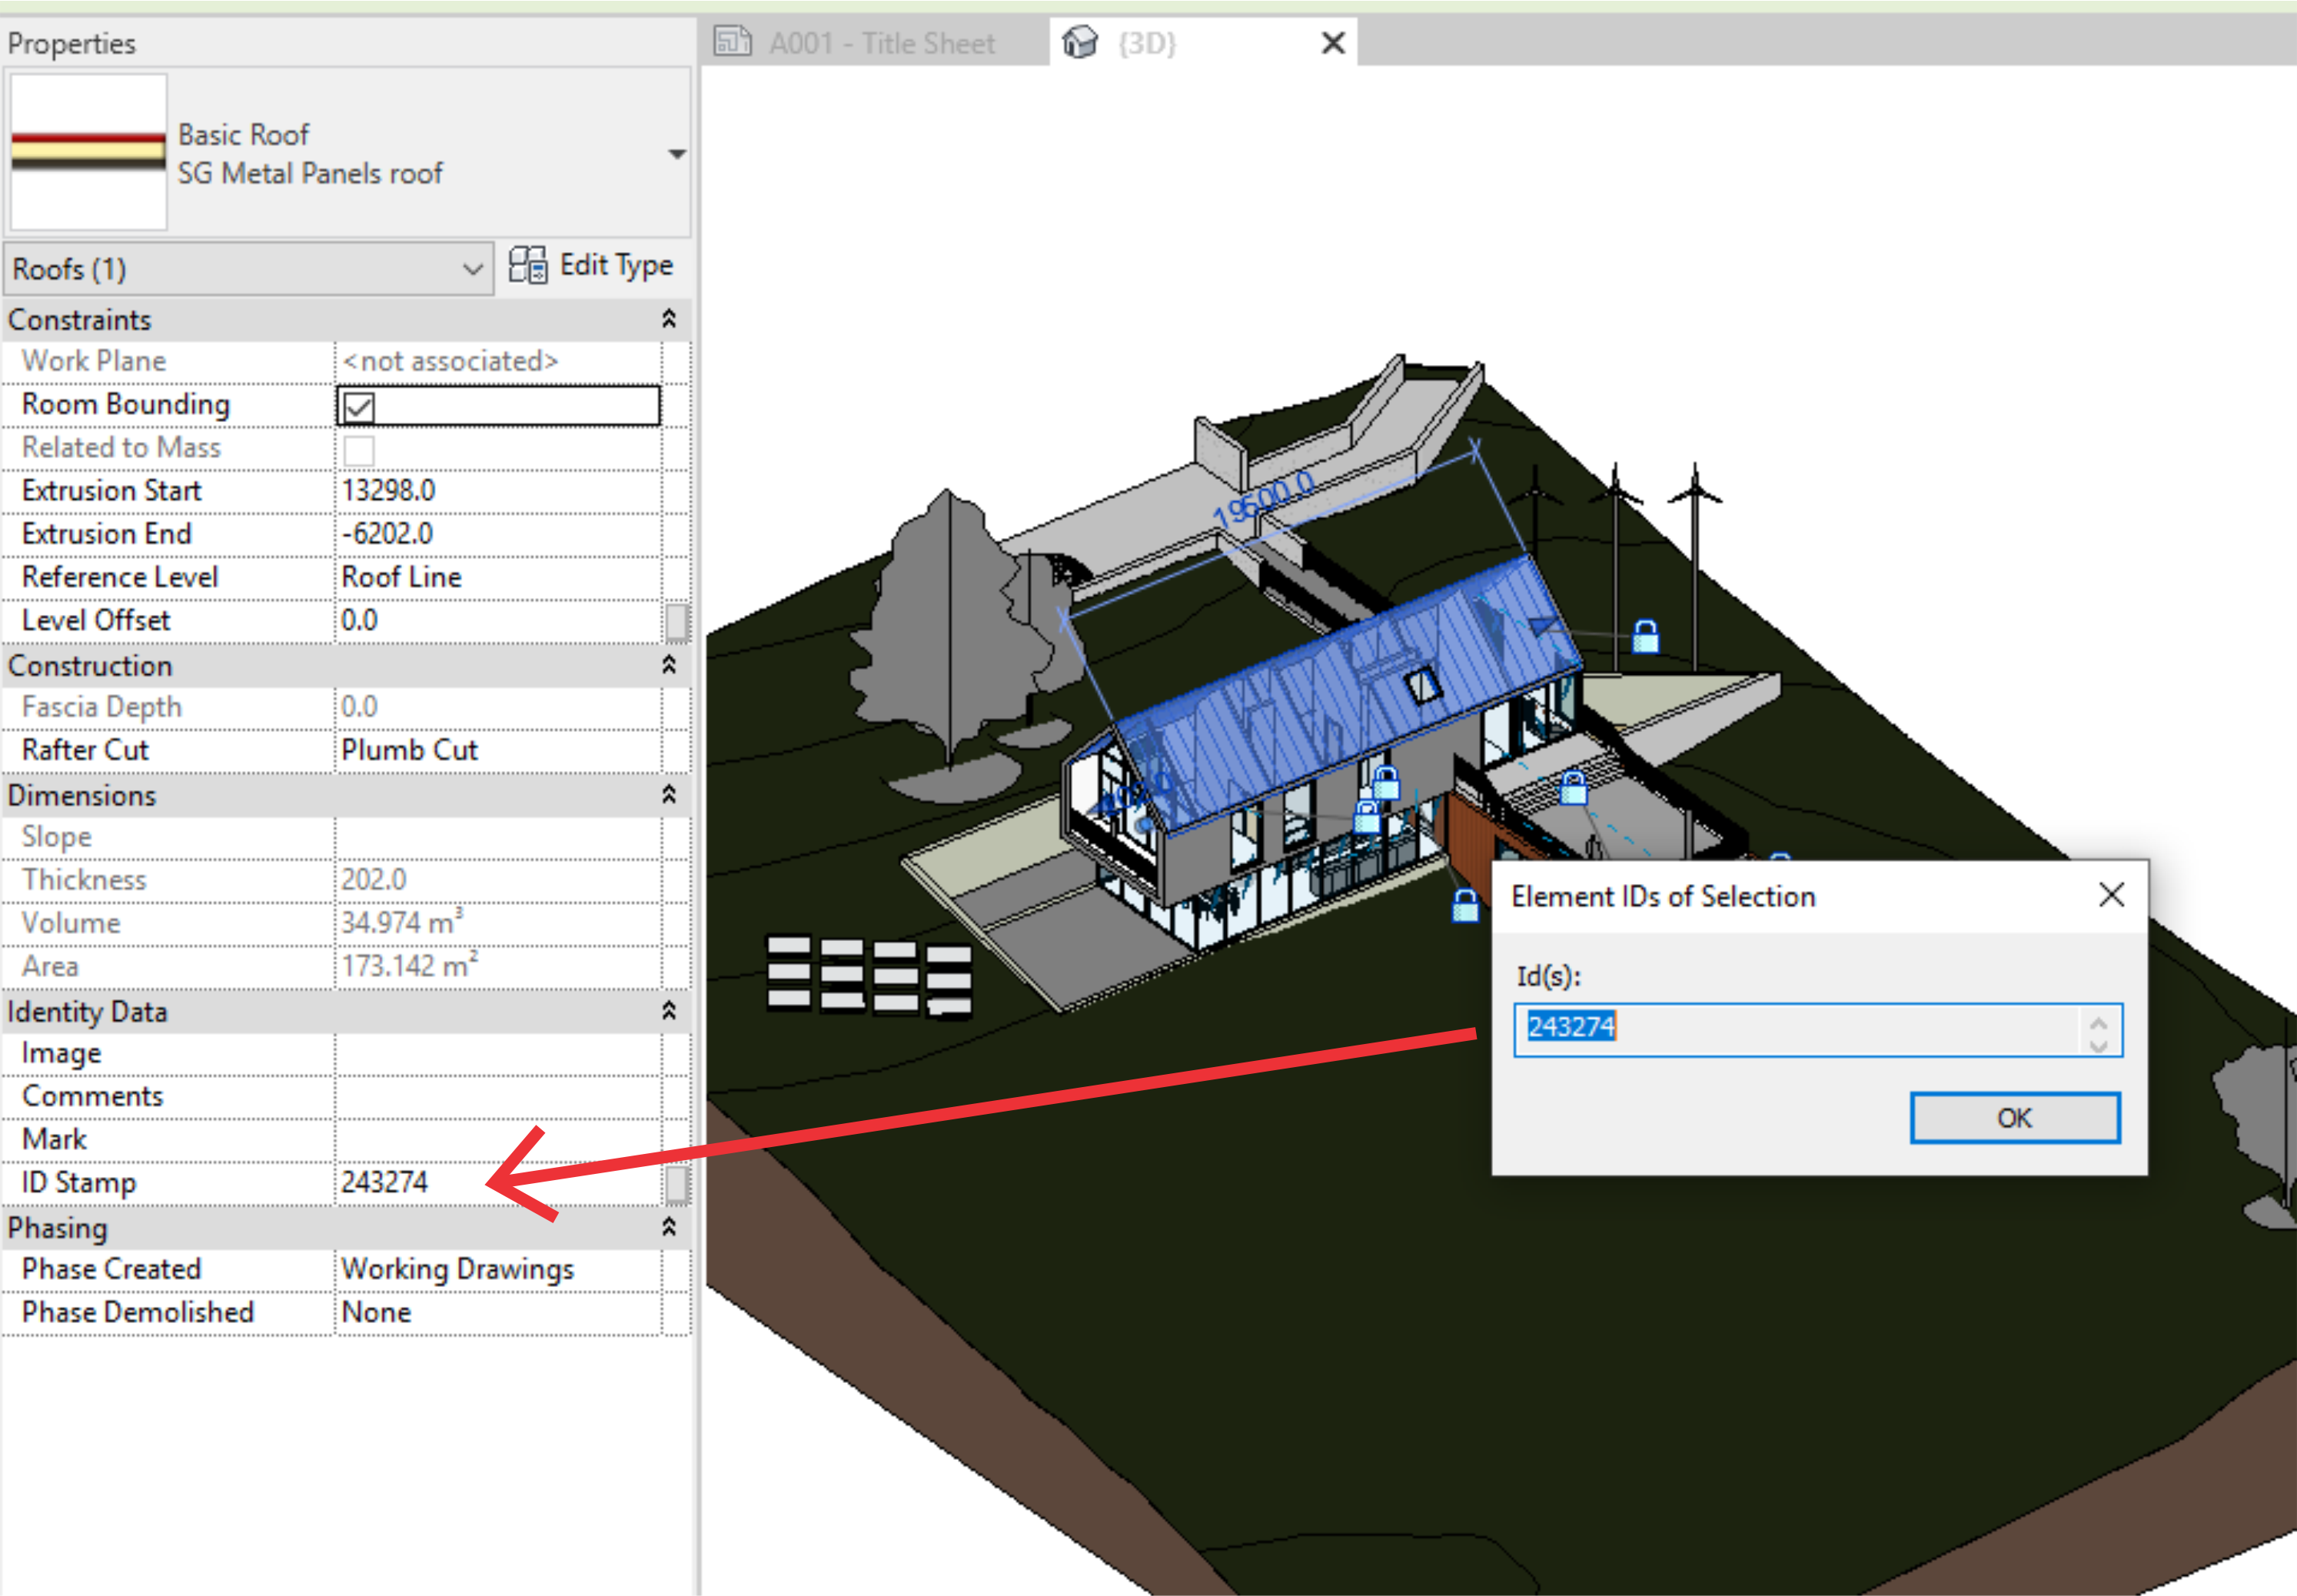Close the Element IDs dialog
The width and height of the screenshot is (2297, 1596).
click(2111, 894)
